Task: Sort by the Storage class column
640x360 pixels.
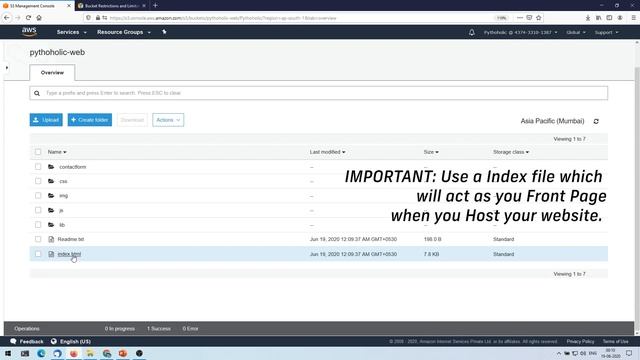Action: tap(511, 152)
